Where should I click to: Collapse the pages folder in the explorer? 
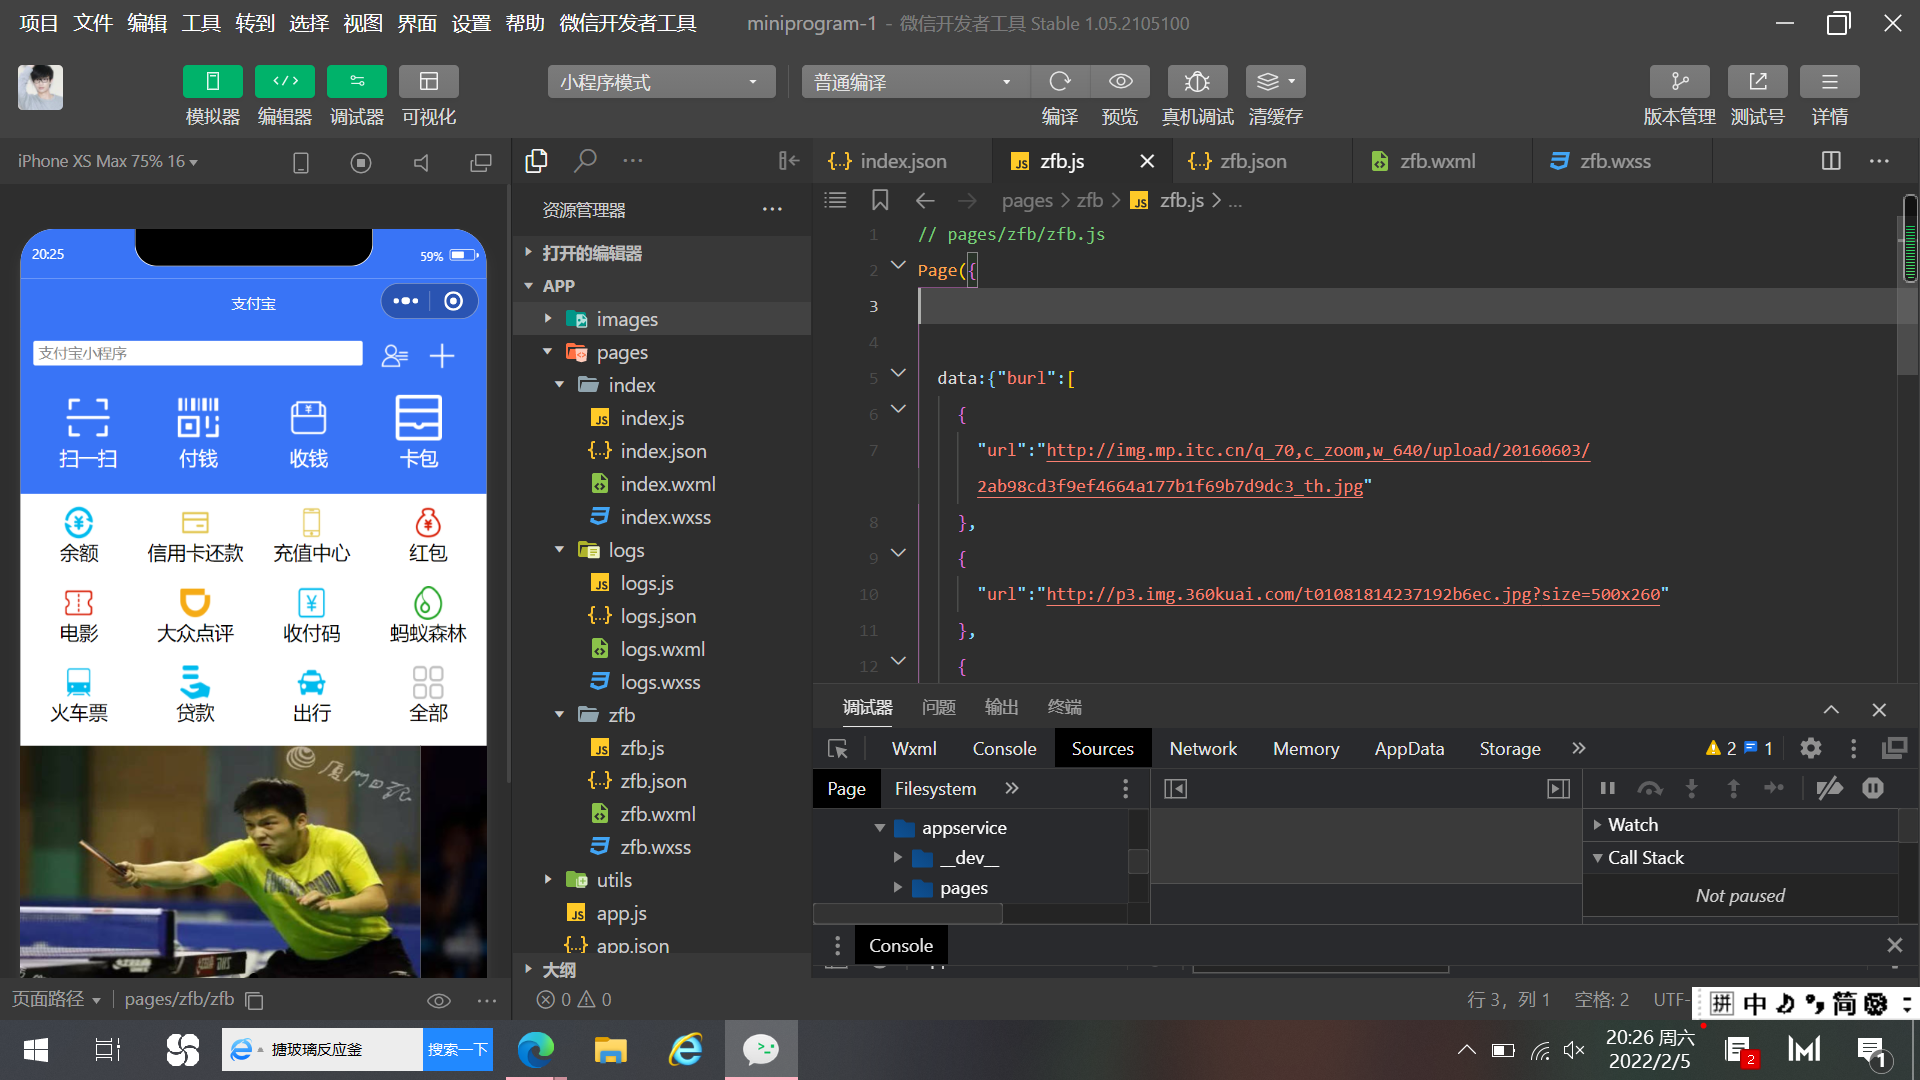coord(547,352)
